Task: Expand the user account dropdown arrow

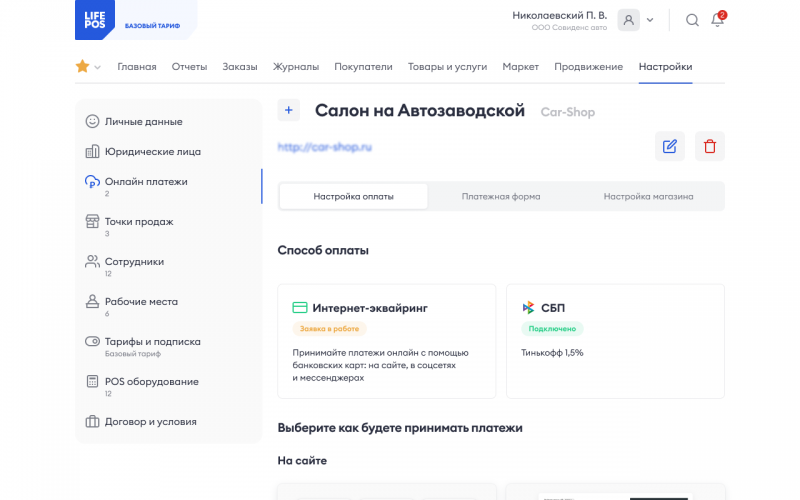Action: [650, 20]
